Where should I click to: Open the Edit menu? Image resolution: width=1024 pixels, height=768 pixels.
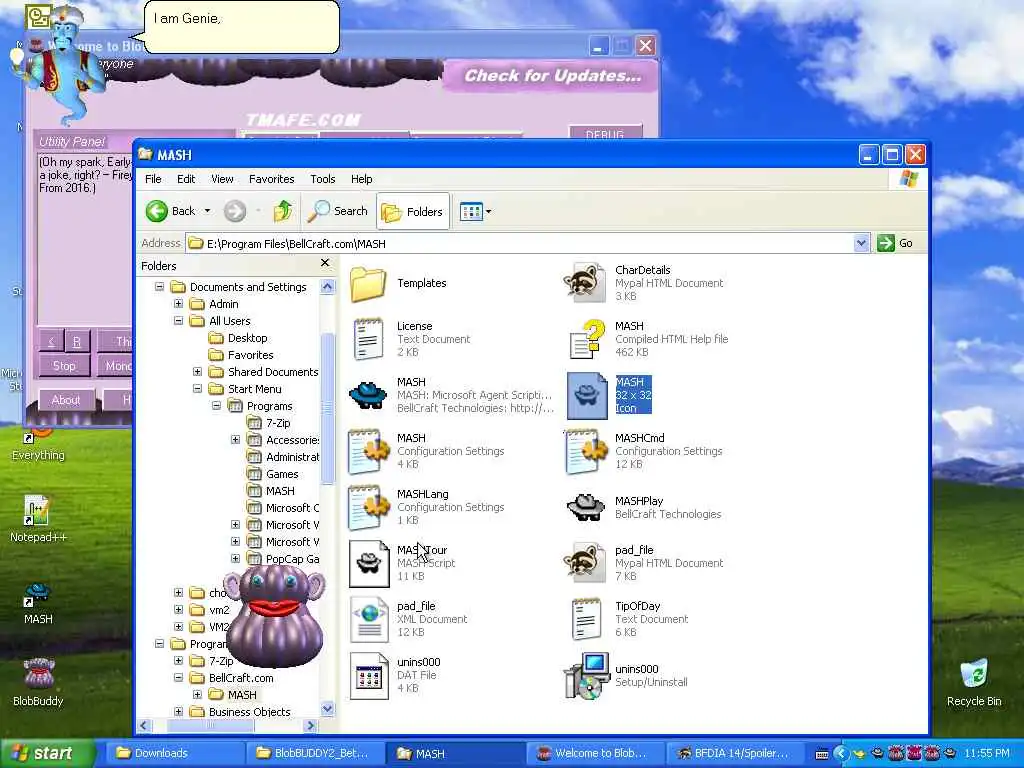click(x=186, y=179)
